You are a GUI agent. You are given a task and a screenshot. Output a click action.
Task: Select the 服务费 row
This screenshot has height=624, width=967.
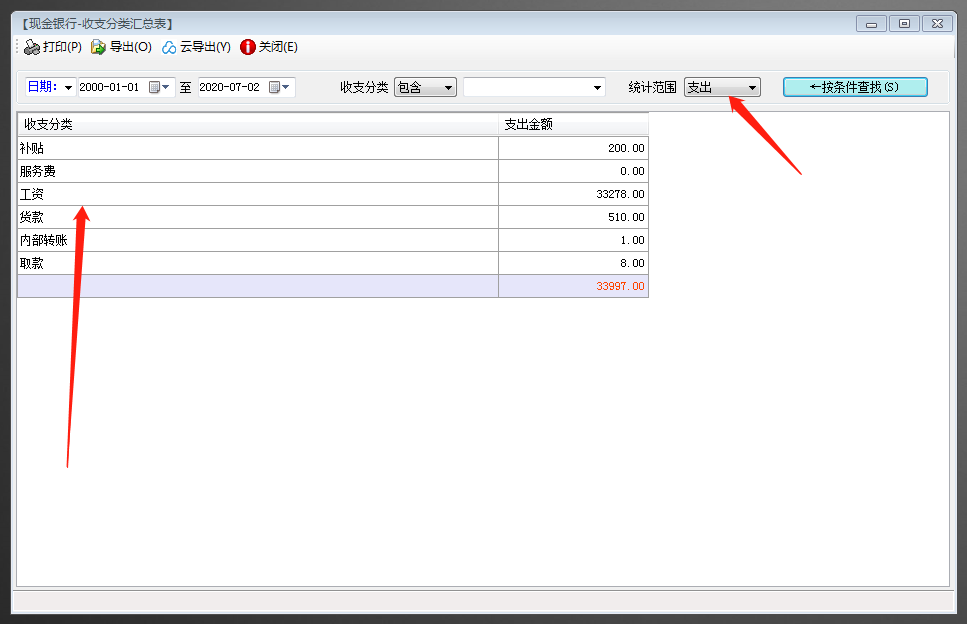pyautogui.click(x=257, y=171)
